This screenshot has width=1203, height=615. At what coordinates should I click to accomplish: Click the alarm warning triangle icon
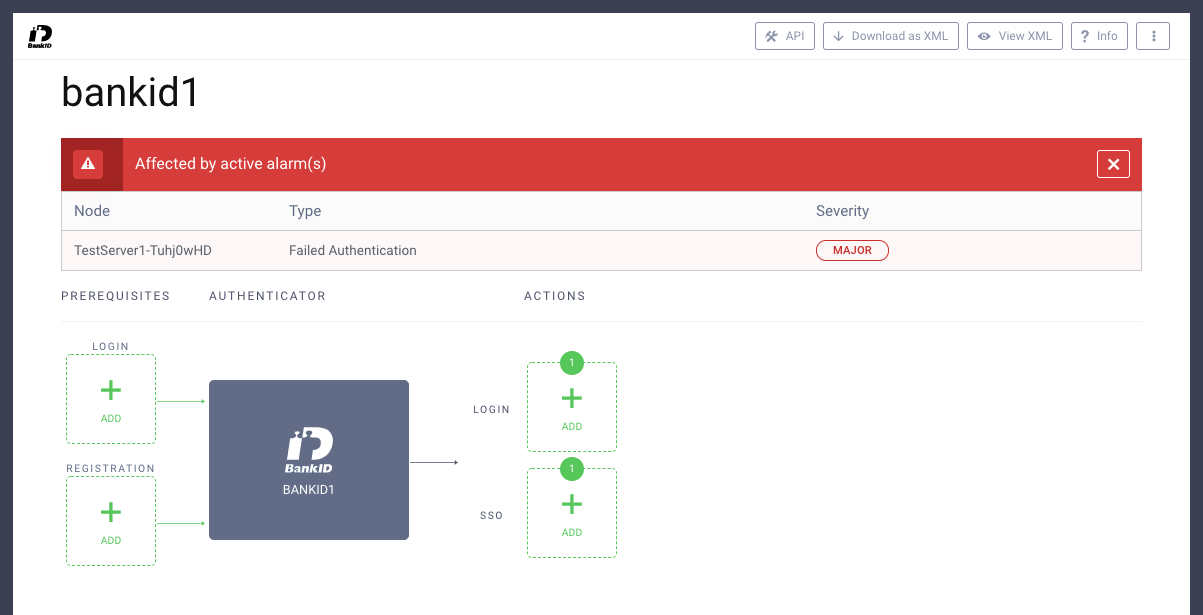tap(88, 164)
